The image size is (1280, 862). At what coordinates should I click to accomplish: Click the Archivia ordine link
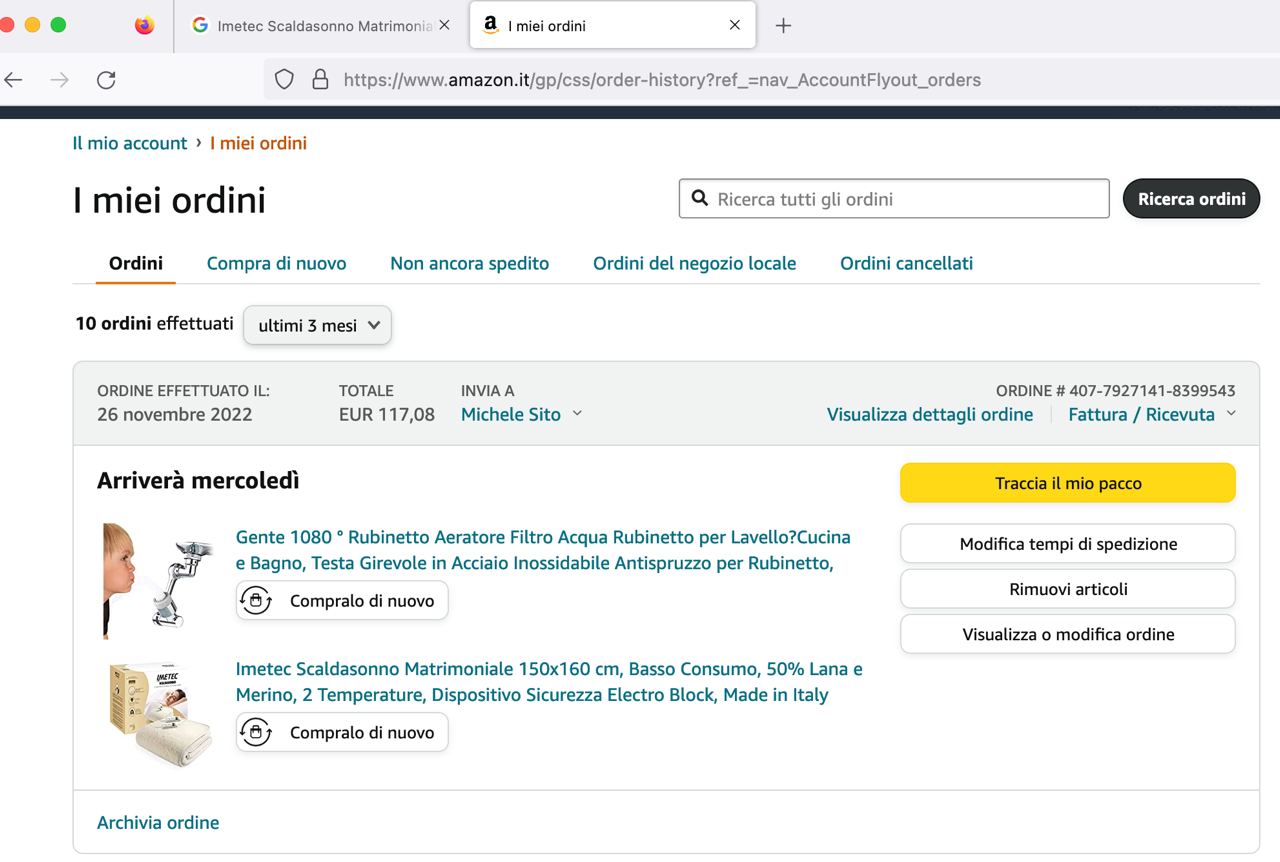point(158,822)
